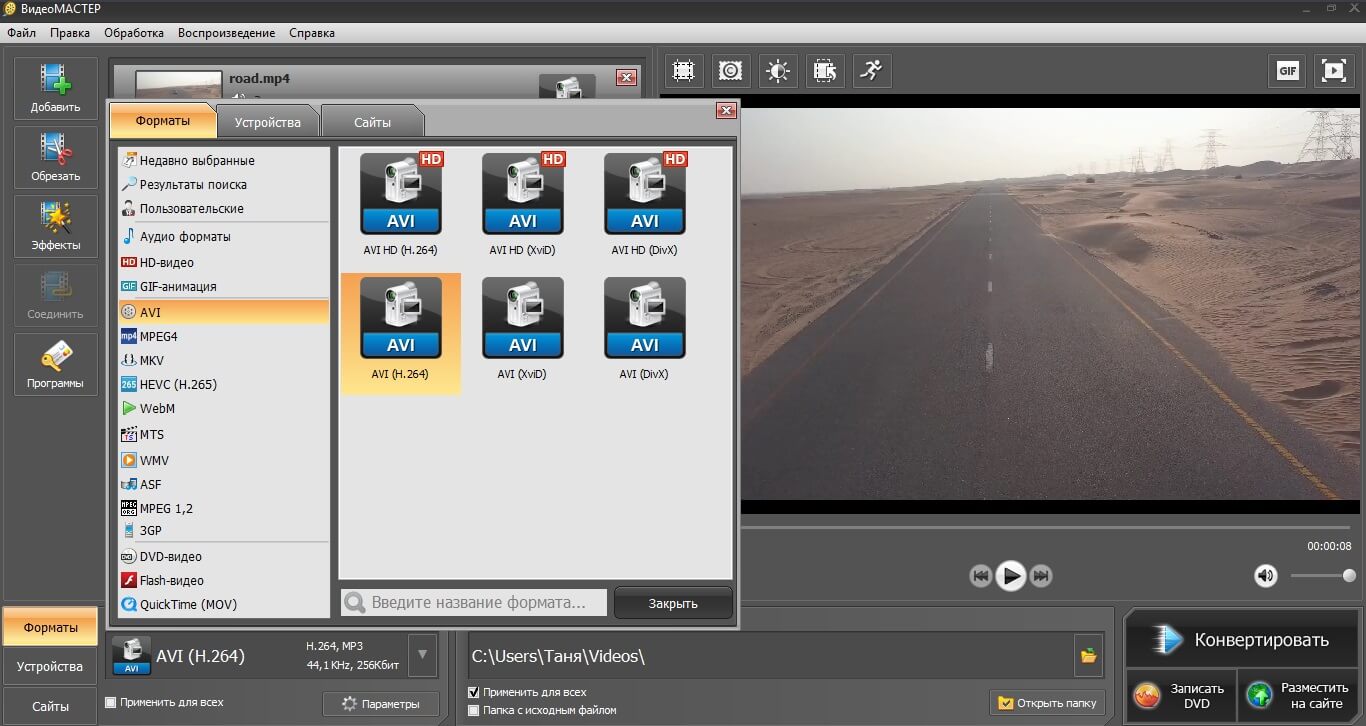
Task: Open the Воспроизведение menu
Action: [227, 33]
